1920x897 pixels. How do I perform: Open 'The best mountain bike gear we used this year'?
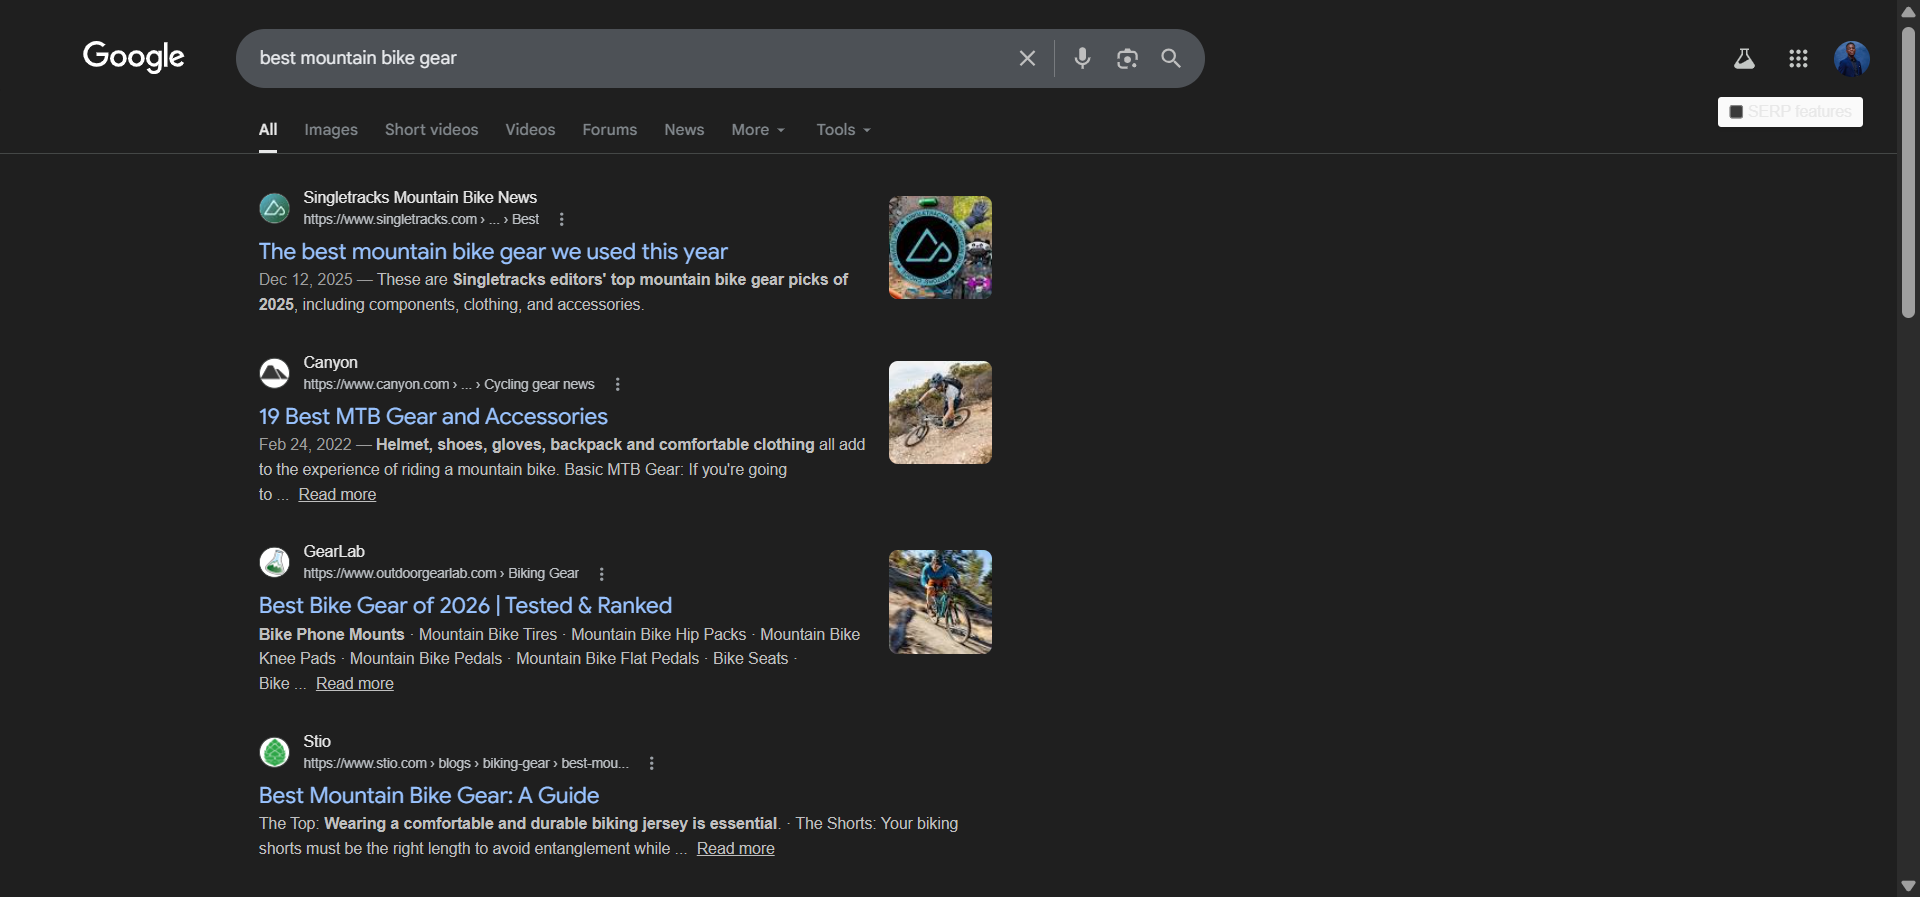(x=493, y=251)
